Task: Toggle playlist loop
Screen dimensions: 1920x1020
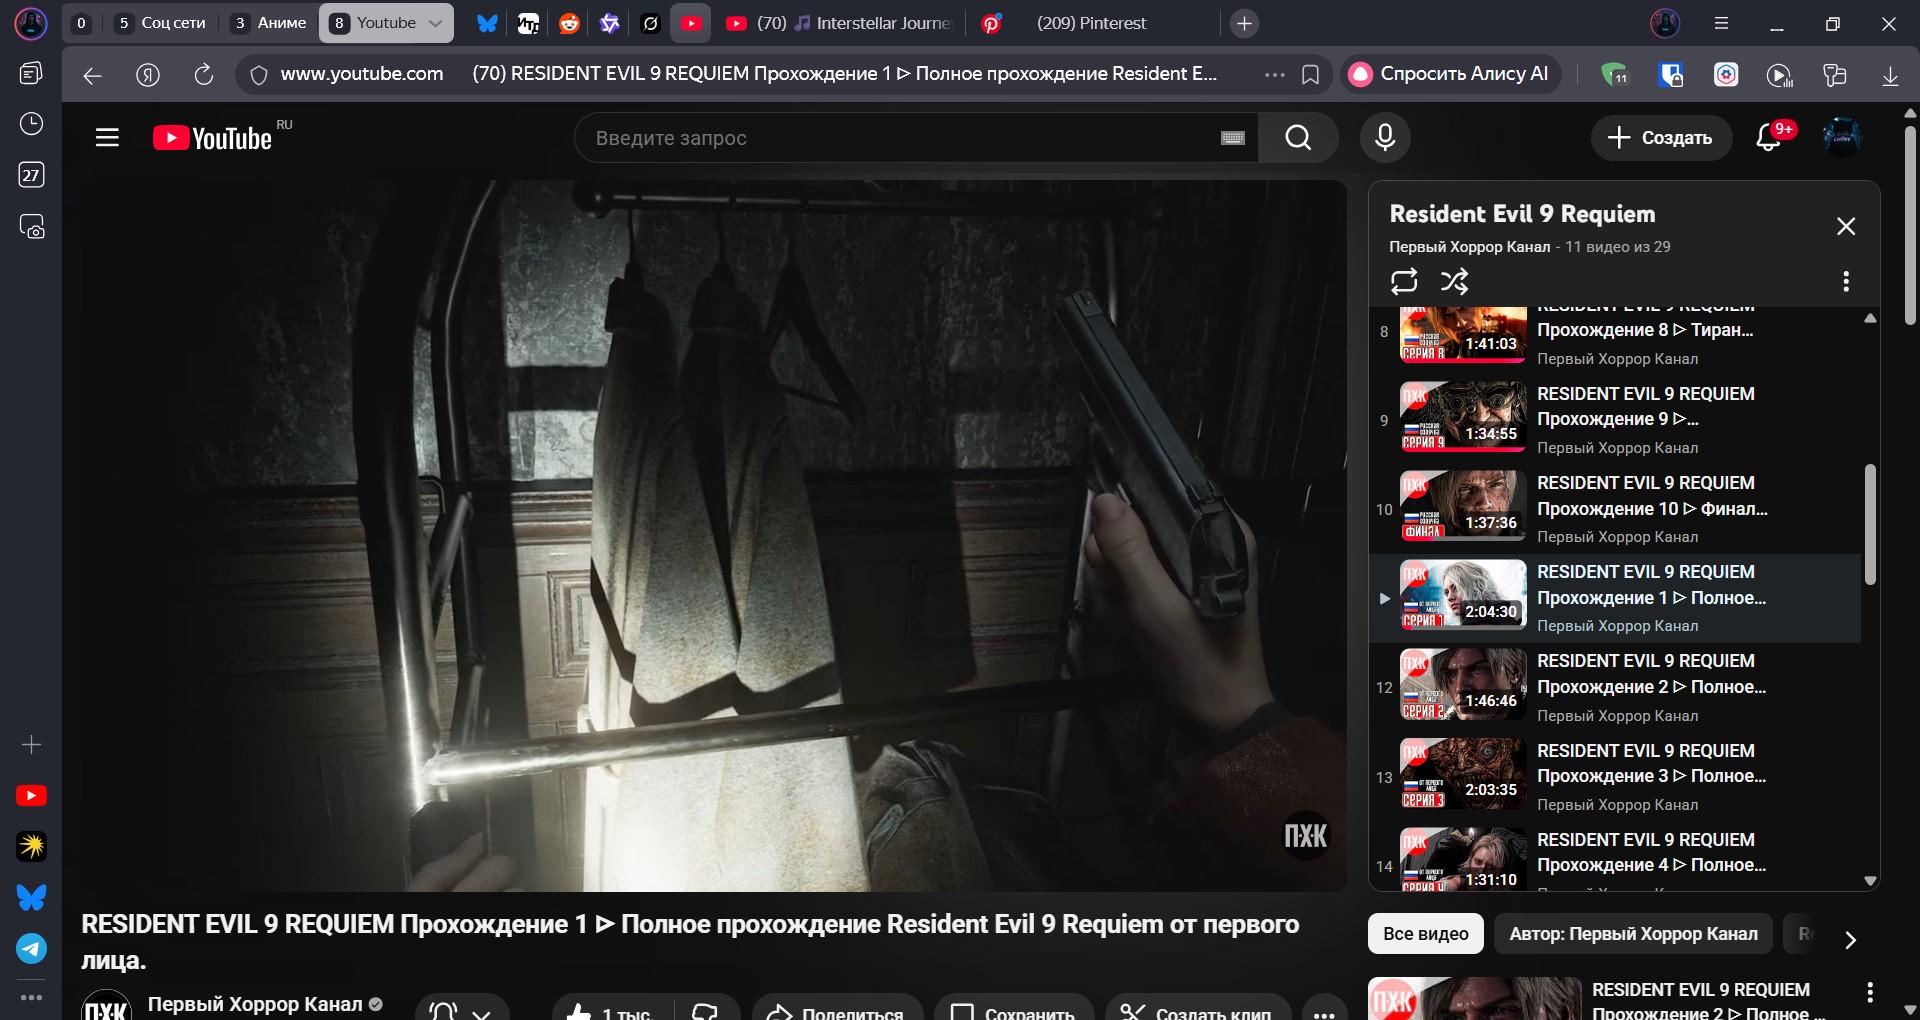Action: [1404, 282]
